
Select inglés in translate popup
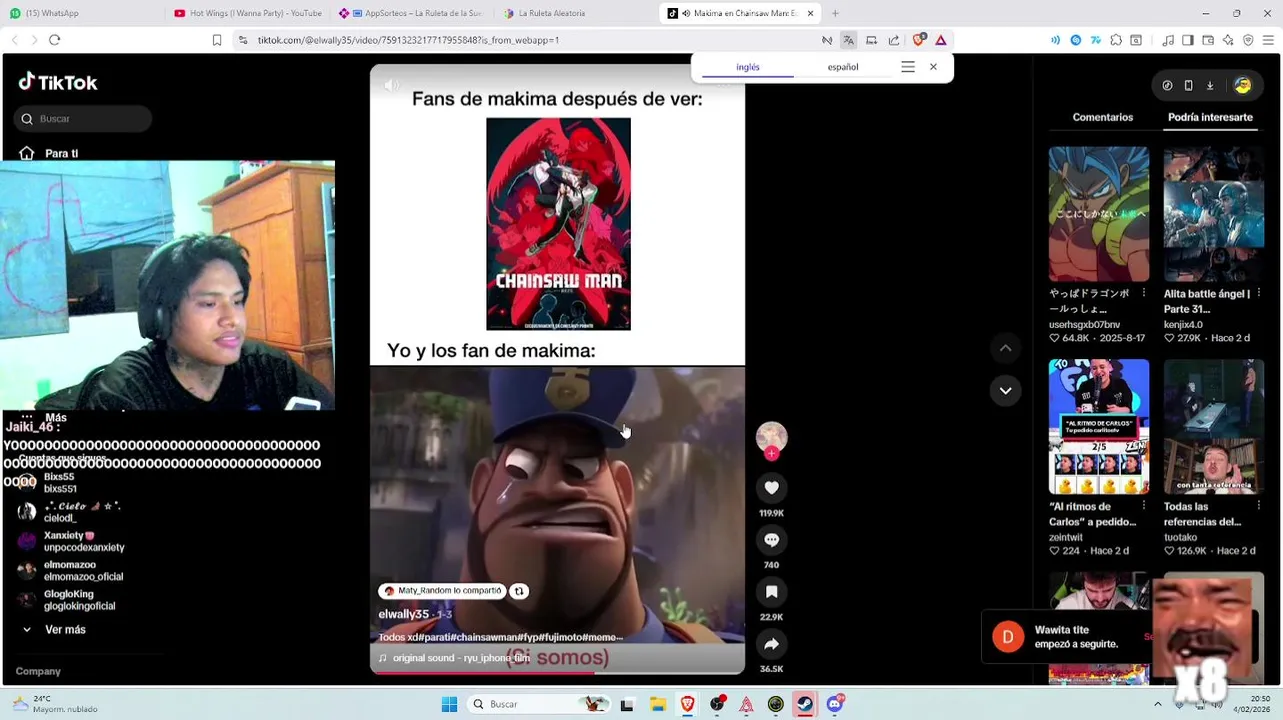pyautogui.click(x=748, y=67)
